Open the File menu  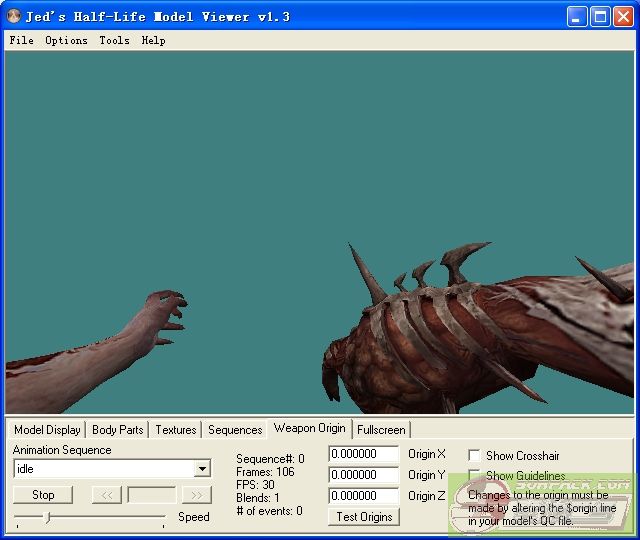coord(21,41)
